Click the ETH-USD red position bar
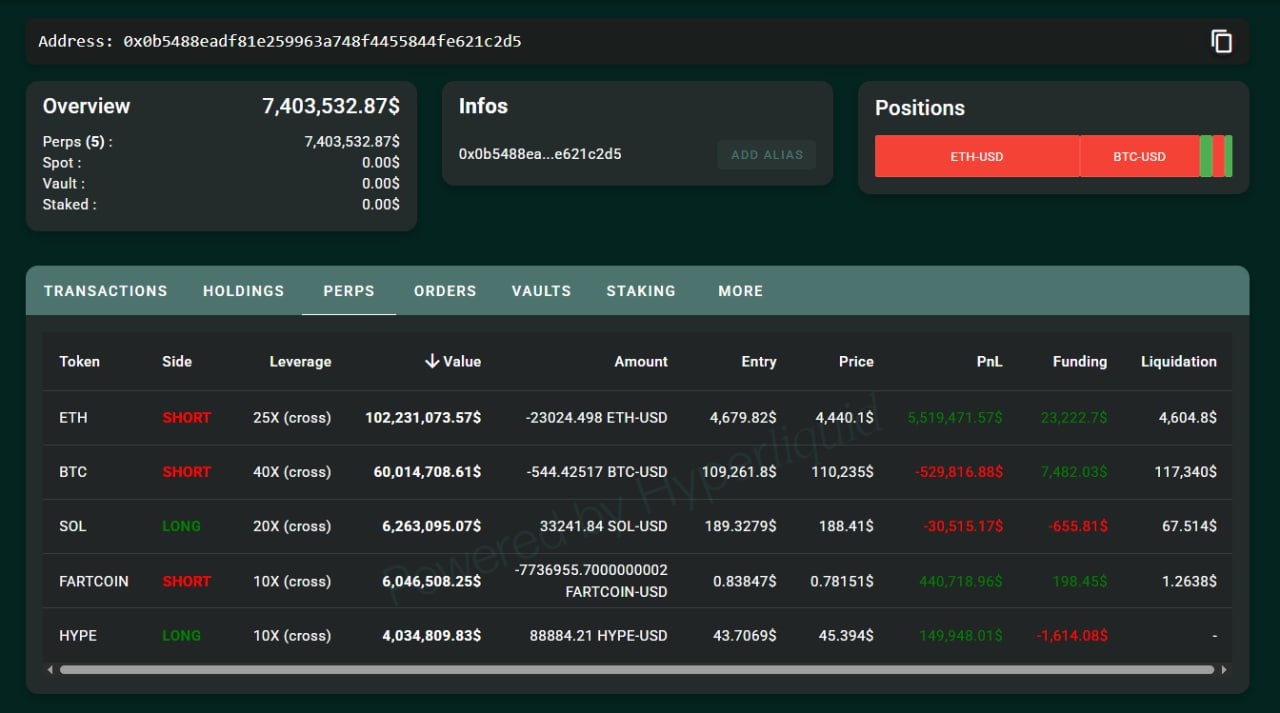1280x713 pixels. pos(976,156)
